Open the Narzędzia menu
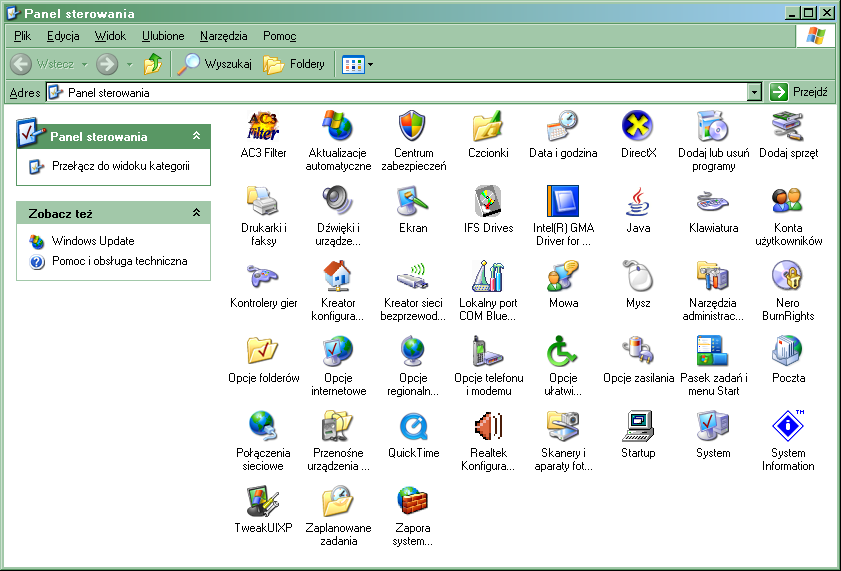The width and height of the screenshot is (841, 571). 223,36
